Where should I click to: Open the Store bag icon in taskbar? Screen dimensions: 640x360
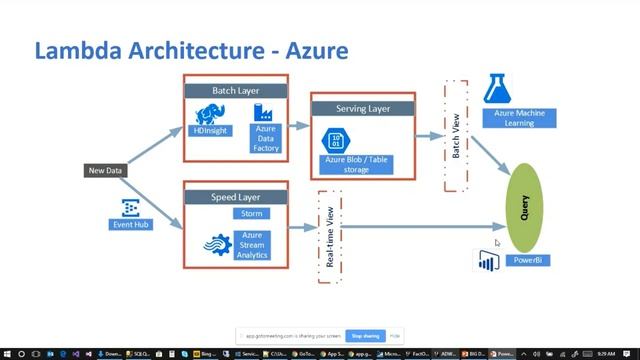pos(159,354)
